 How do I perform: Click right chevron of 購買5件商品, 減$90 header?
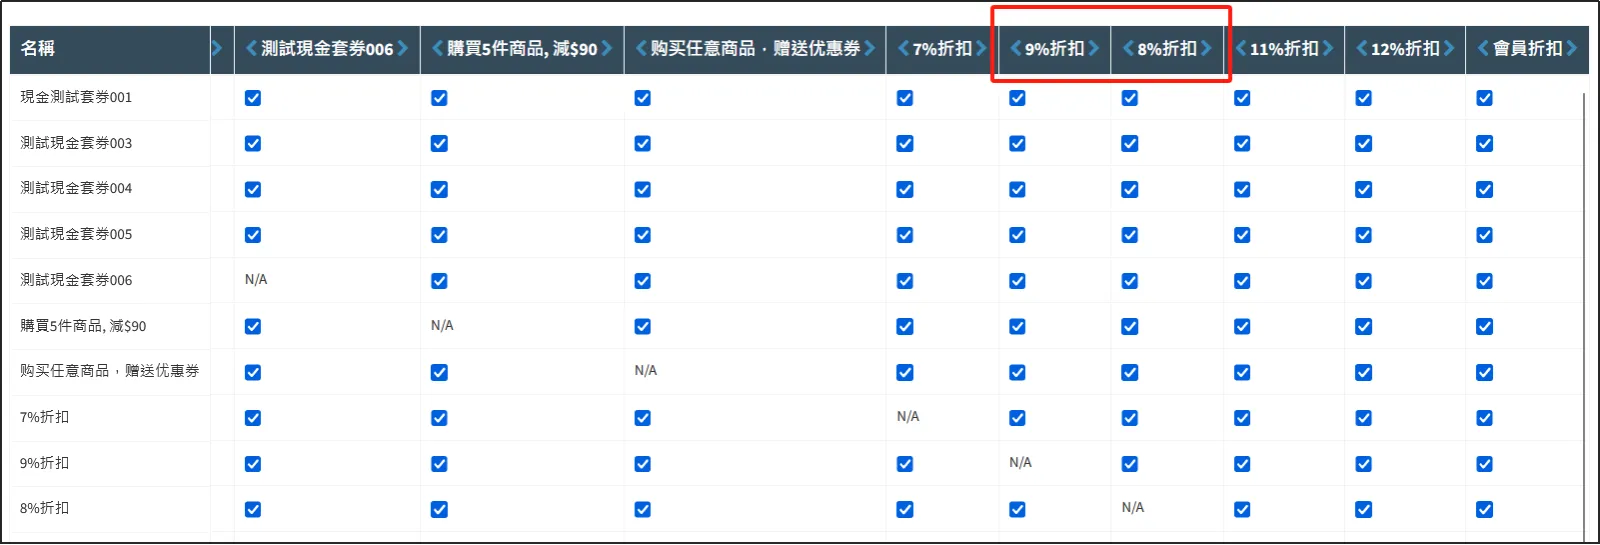tap(607, 48)
